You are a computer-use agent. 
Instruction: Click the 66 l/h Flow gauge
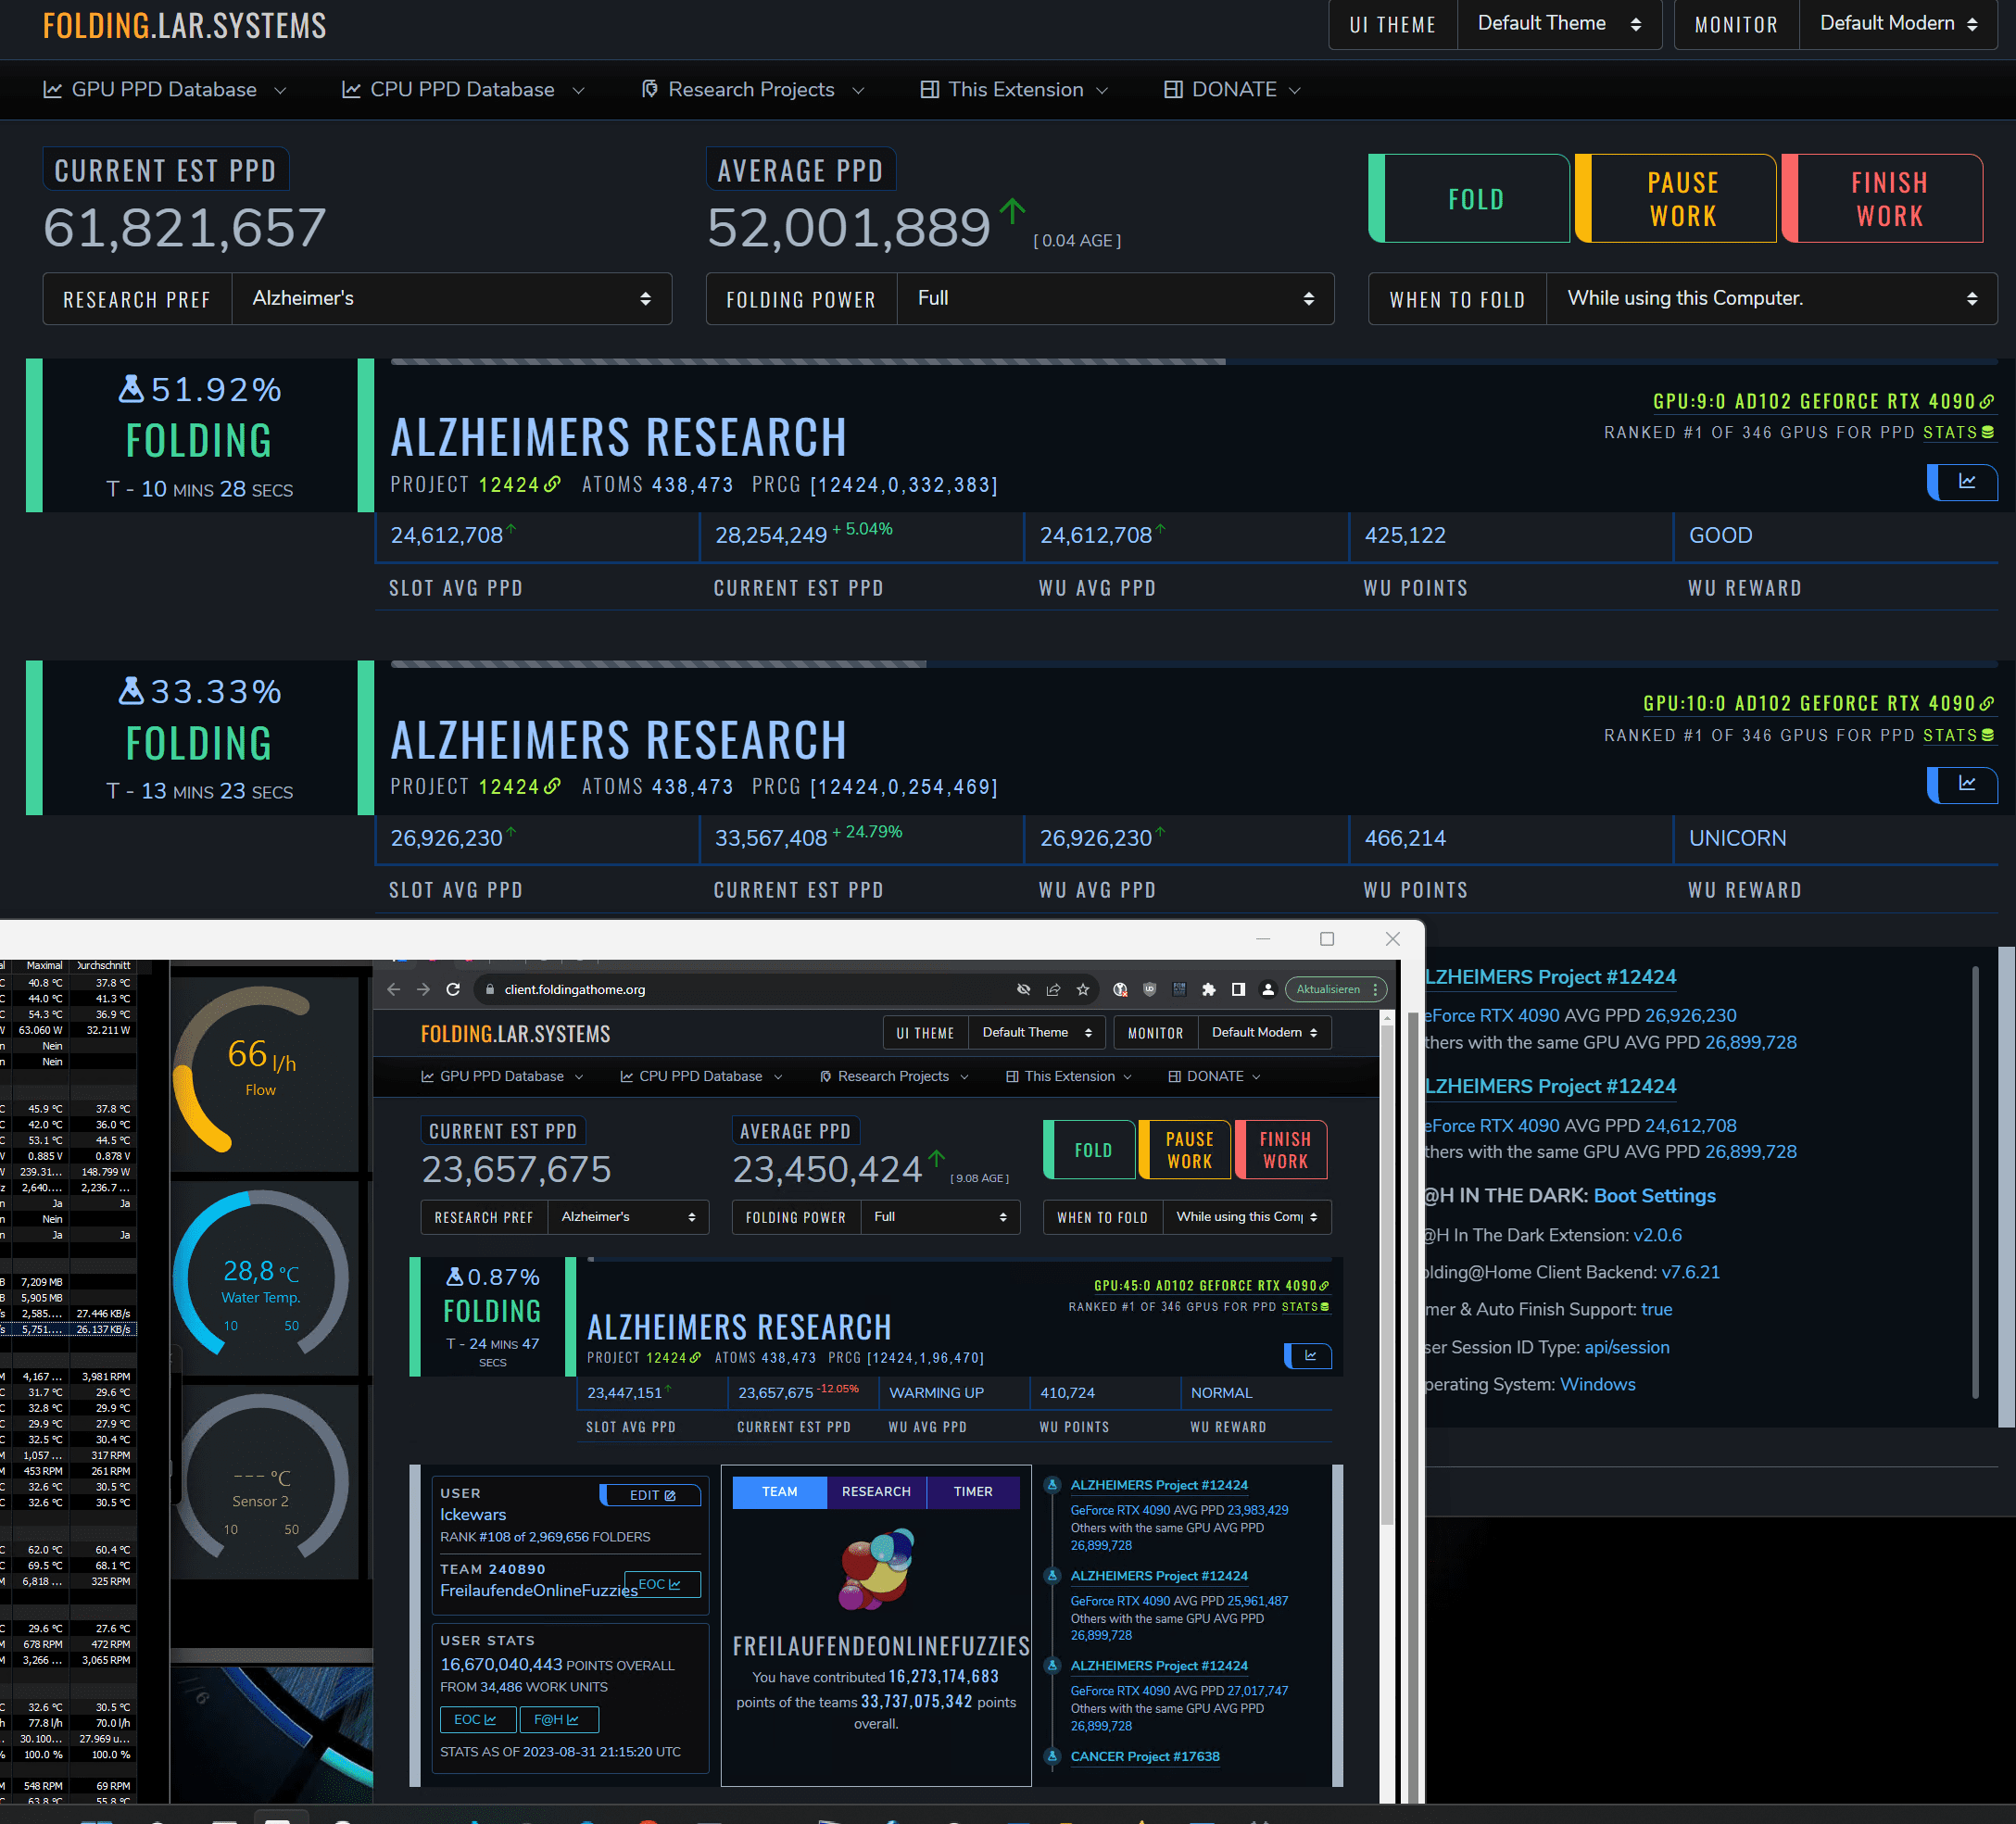click(261, 1070)
